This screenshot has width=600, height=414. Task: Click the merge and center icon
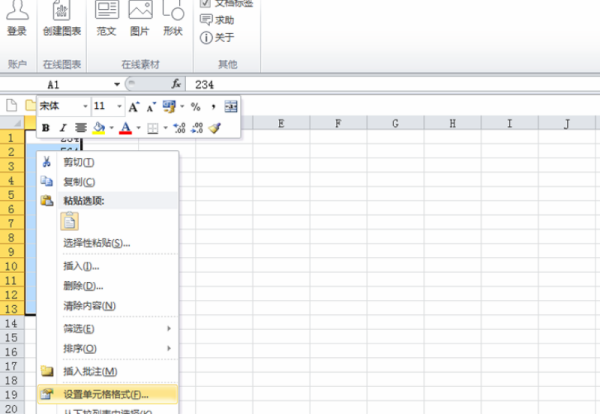[x=231, y=106]
